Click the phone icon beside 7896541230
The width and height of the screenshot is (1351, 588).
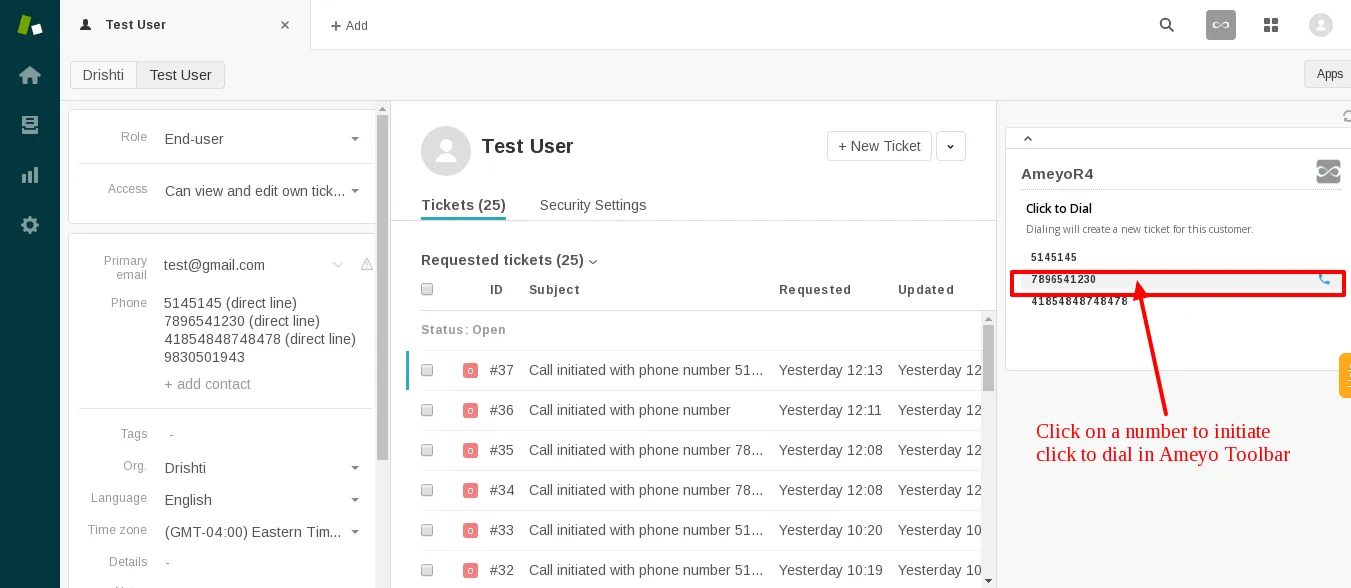pyautogui.click(x=1324, y=279)
